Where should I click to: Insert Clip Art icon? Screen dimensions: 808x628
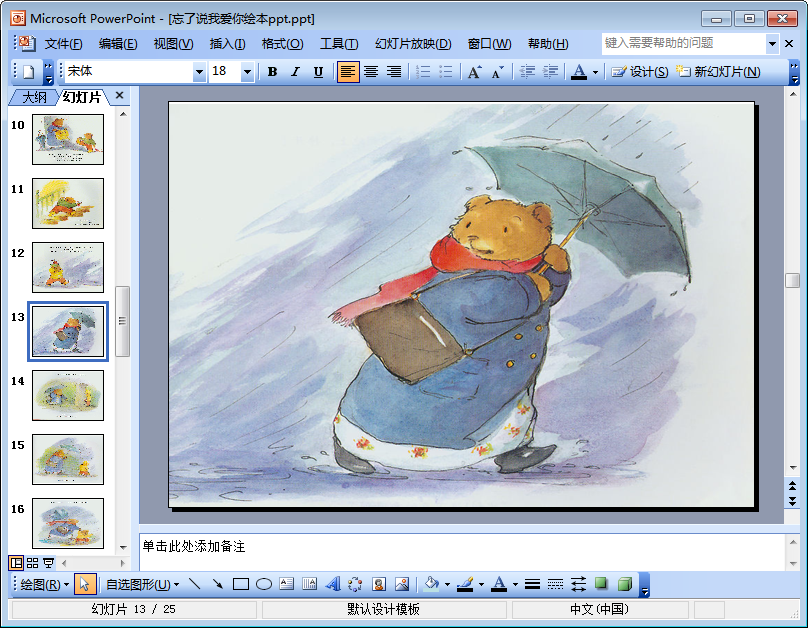(379, 584)
